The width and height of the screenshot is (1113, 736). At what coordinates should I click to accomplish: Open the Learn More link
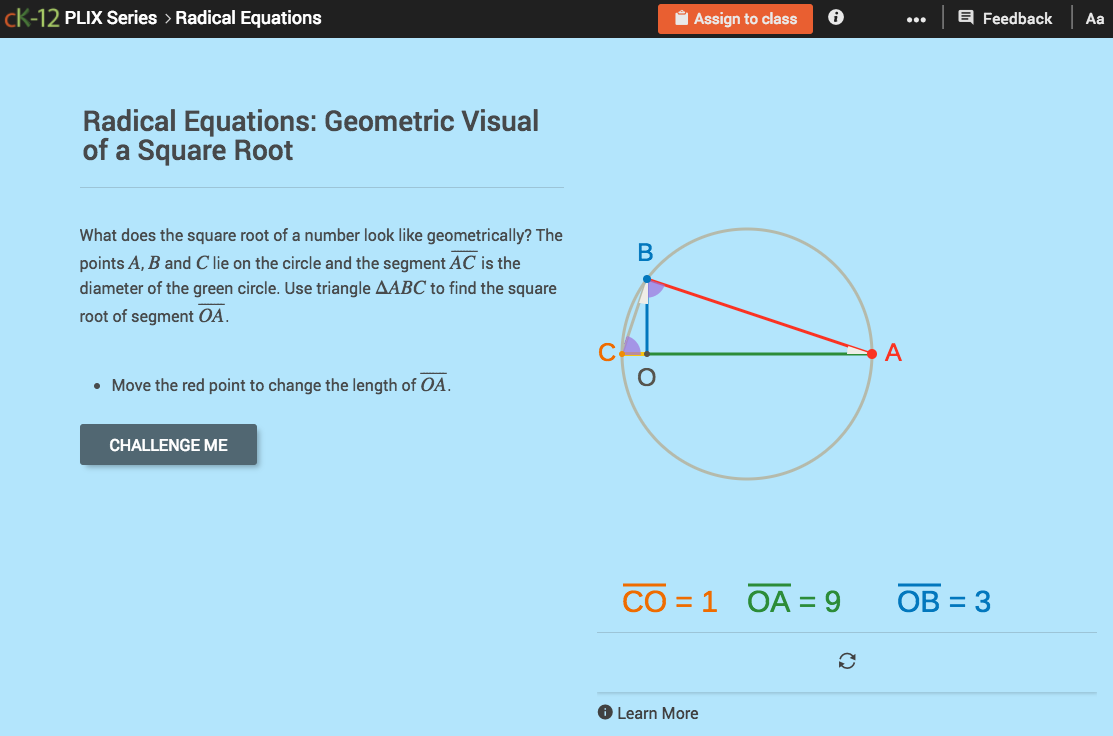click(x=656, y=712)
